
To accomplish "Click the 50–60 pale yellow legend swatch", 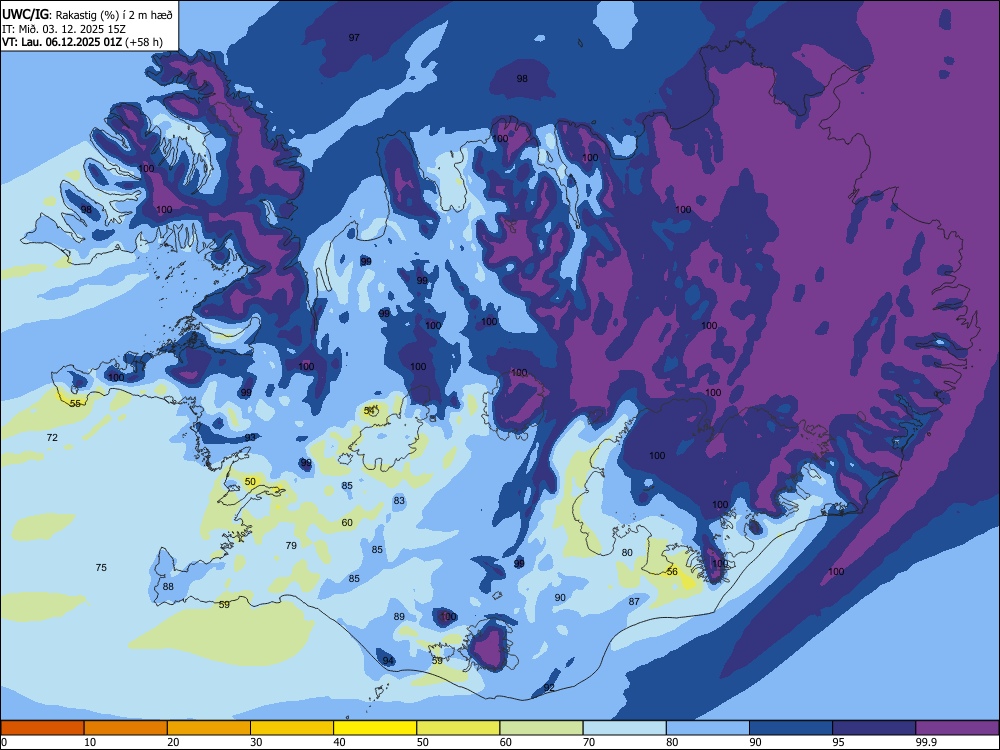I will pyautogui.click(x=458, y=728).
